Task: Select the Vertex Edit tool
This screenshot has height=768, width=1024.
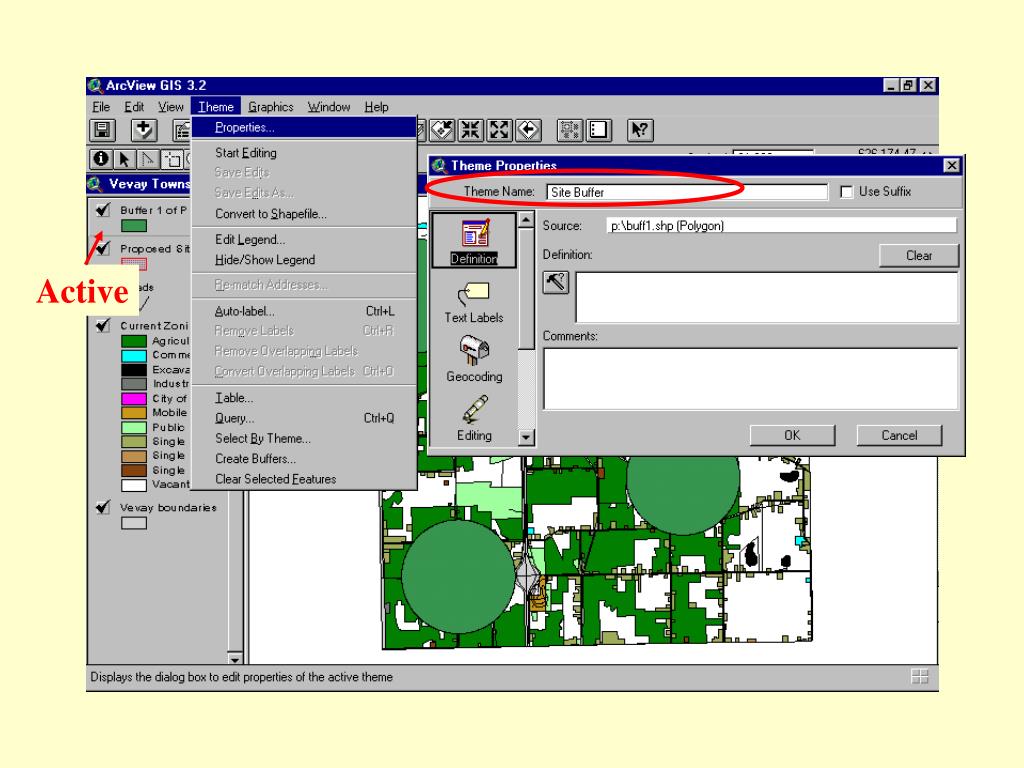Action: point(148,159)
